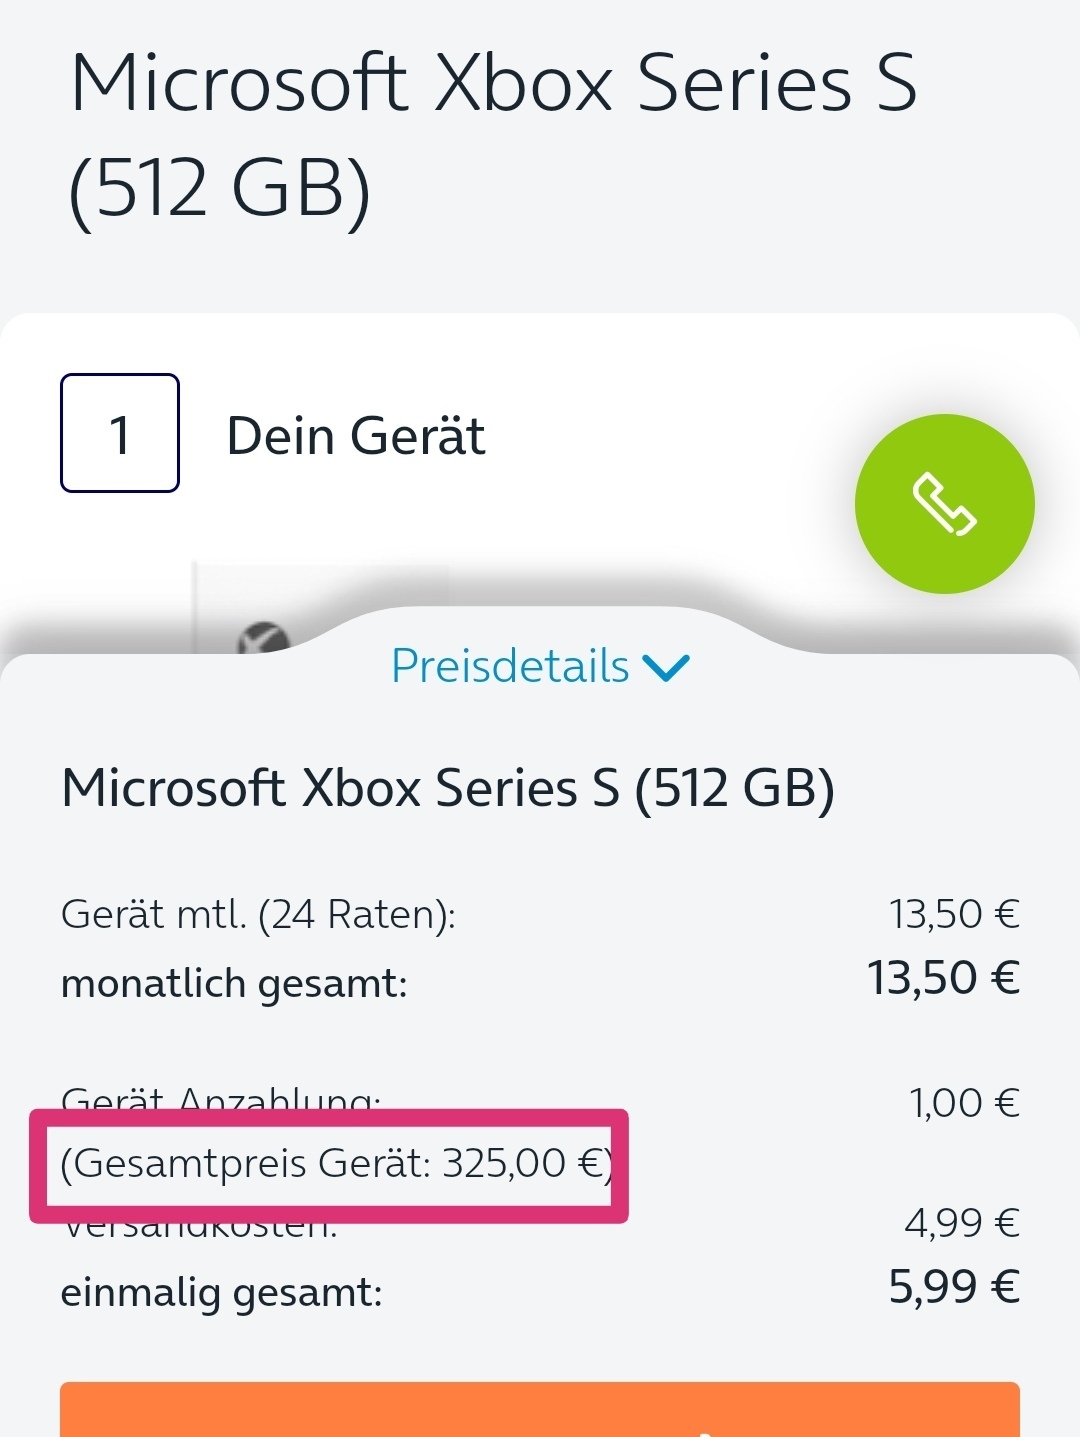
Task: Click the Gerät mtl. (24 Raten) label
Action: coord(258,914)
